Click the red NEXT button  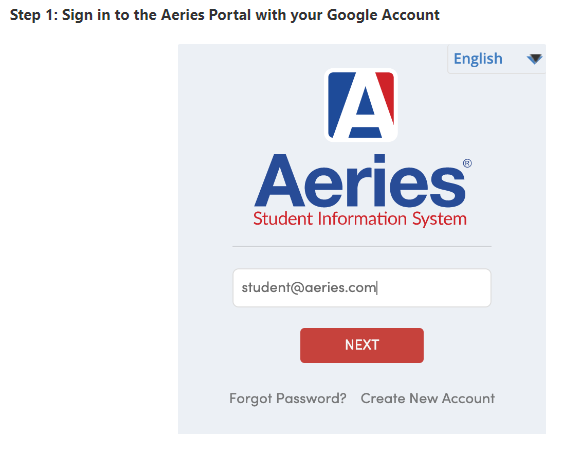click(x=362, y=345)
